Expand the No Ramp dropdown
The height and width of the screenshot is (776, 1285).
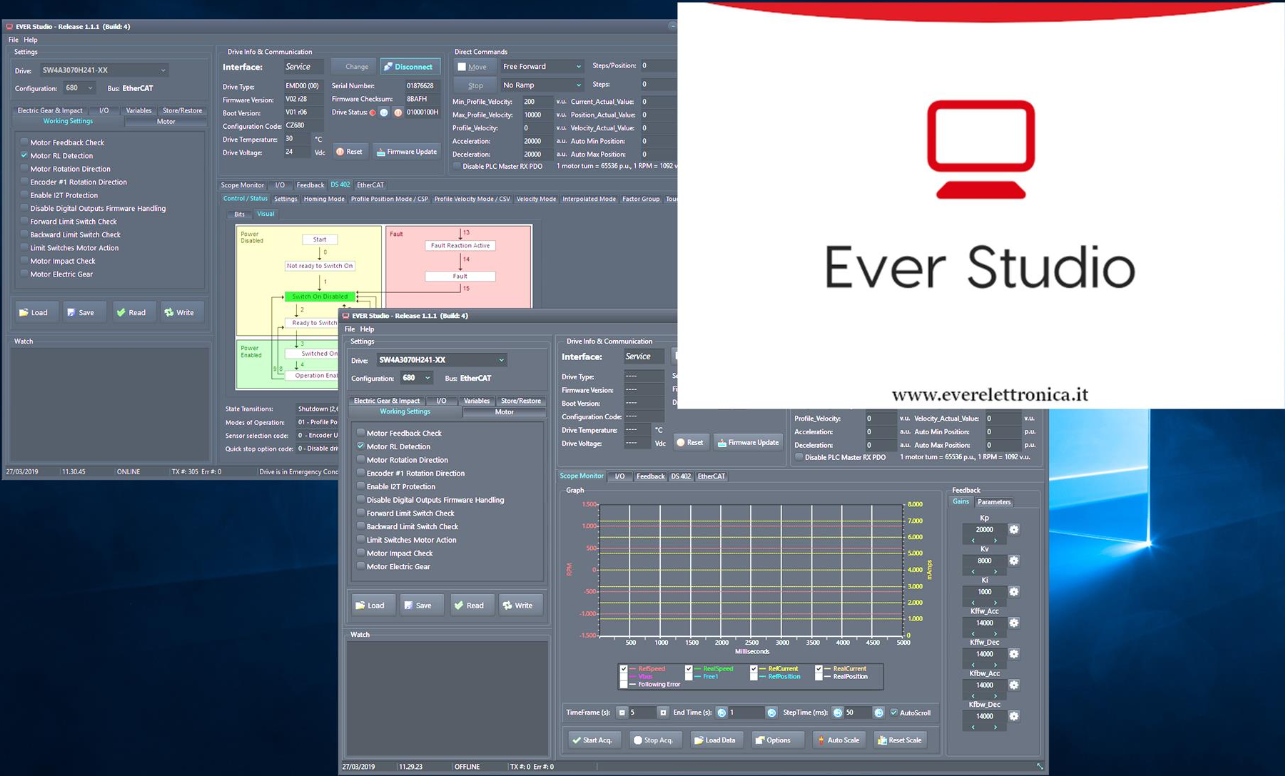541,85
